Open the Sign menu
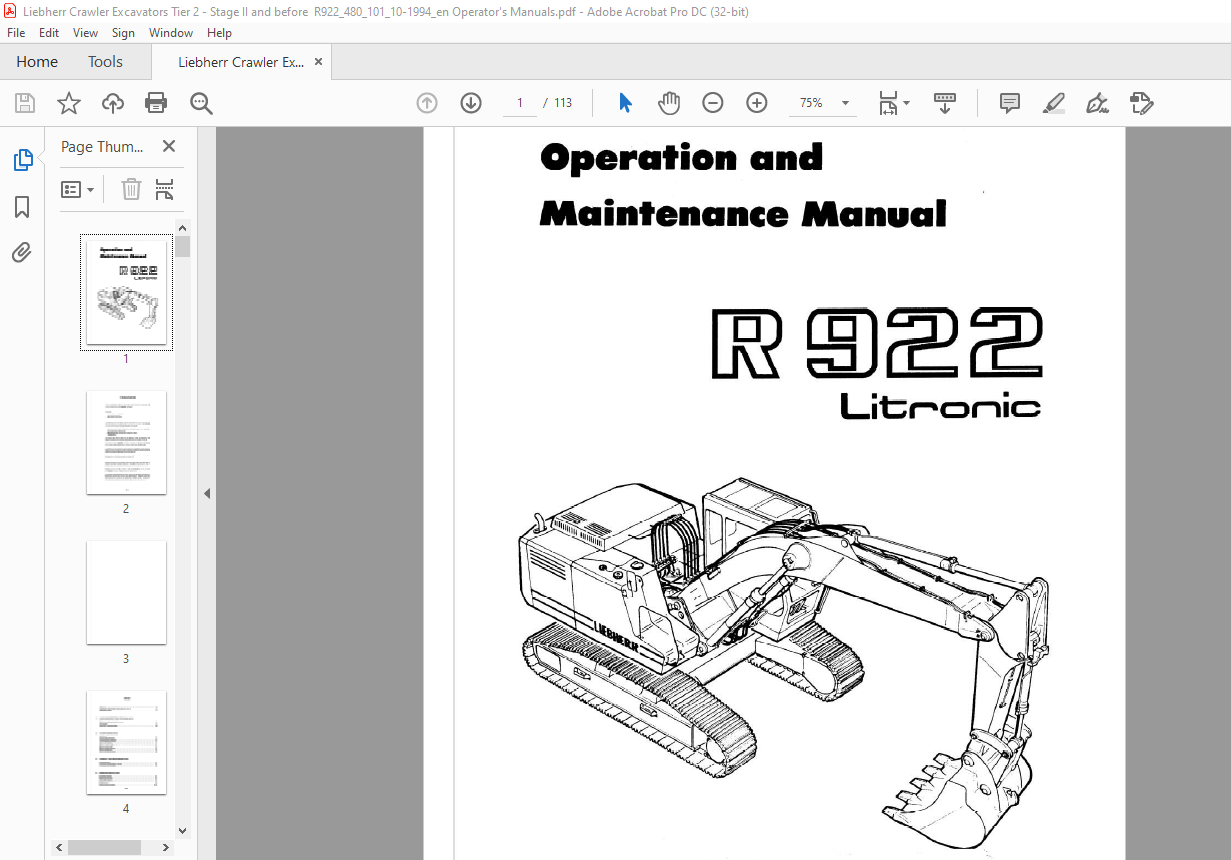This screenshot has height=860, width=1231. 124,33
